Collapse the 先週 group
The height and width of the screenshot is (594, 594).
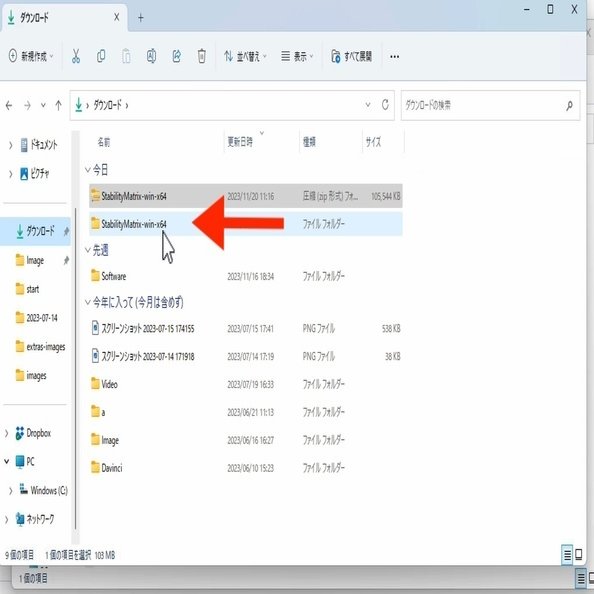[88, 250]
